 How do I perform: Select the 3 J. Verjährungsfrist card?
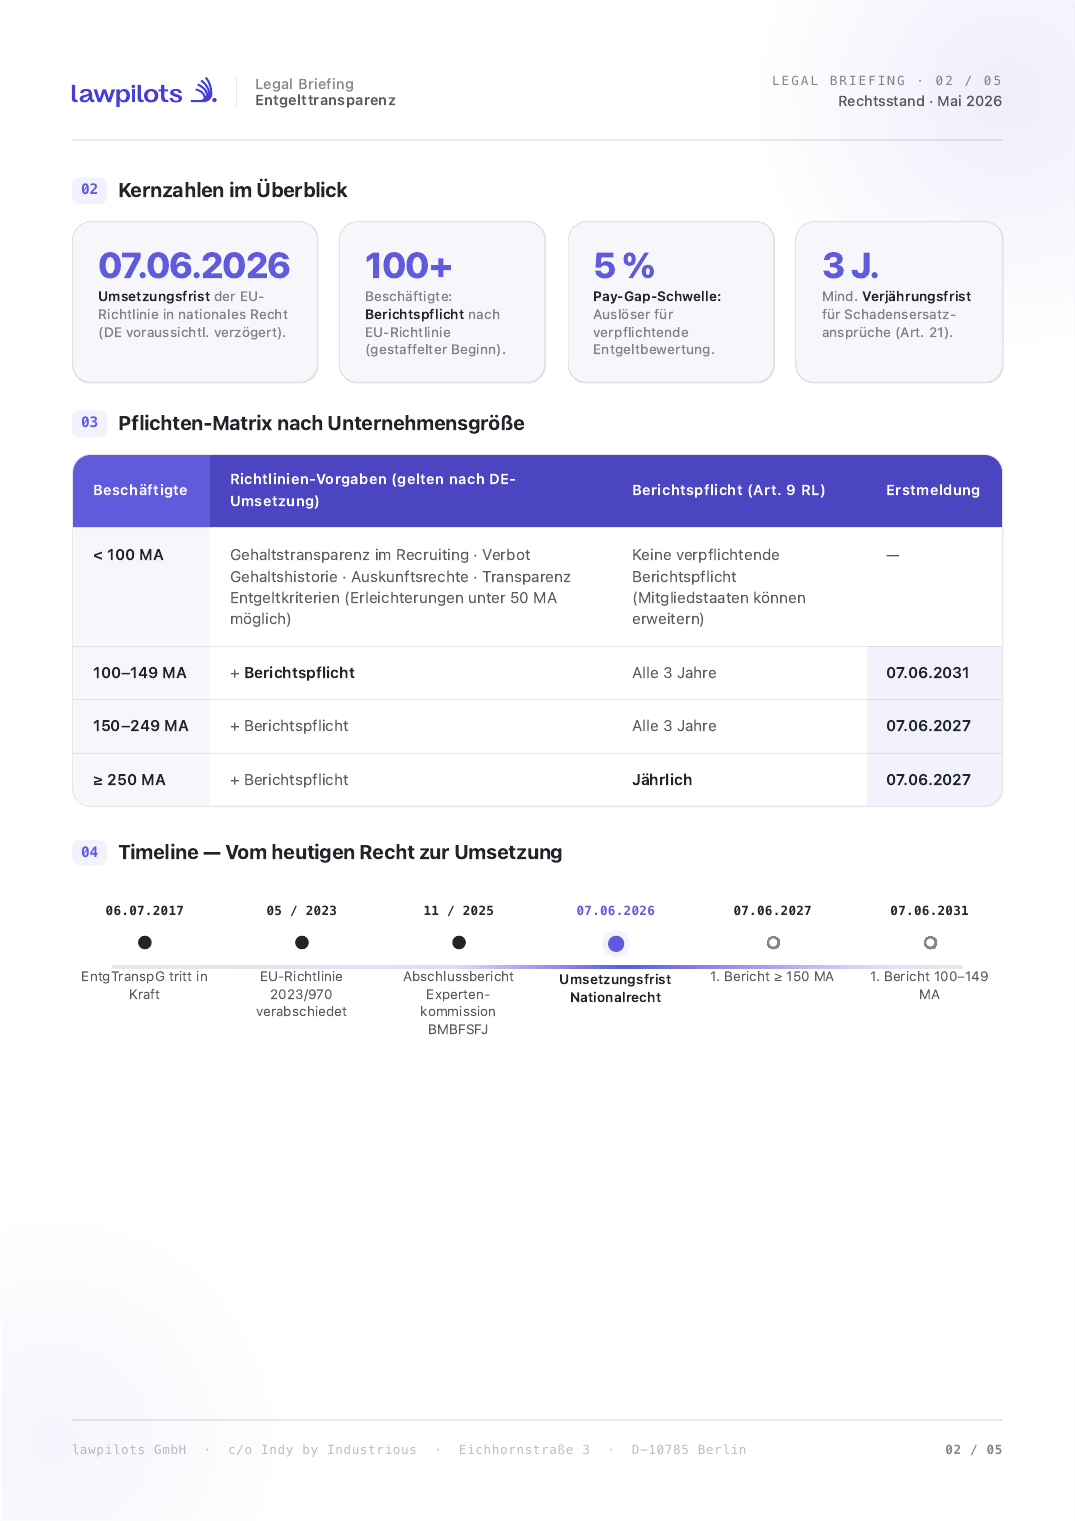[x=899, y=302]
